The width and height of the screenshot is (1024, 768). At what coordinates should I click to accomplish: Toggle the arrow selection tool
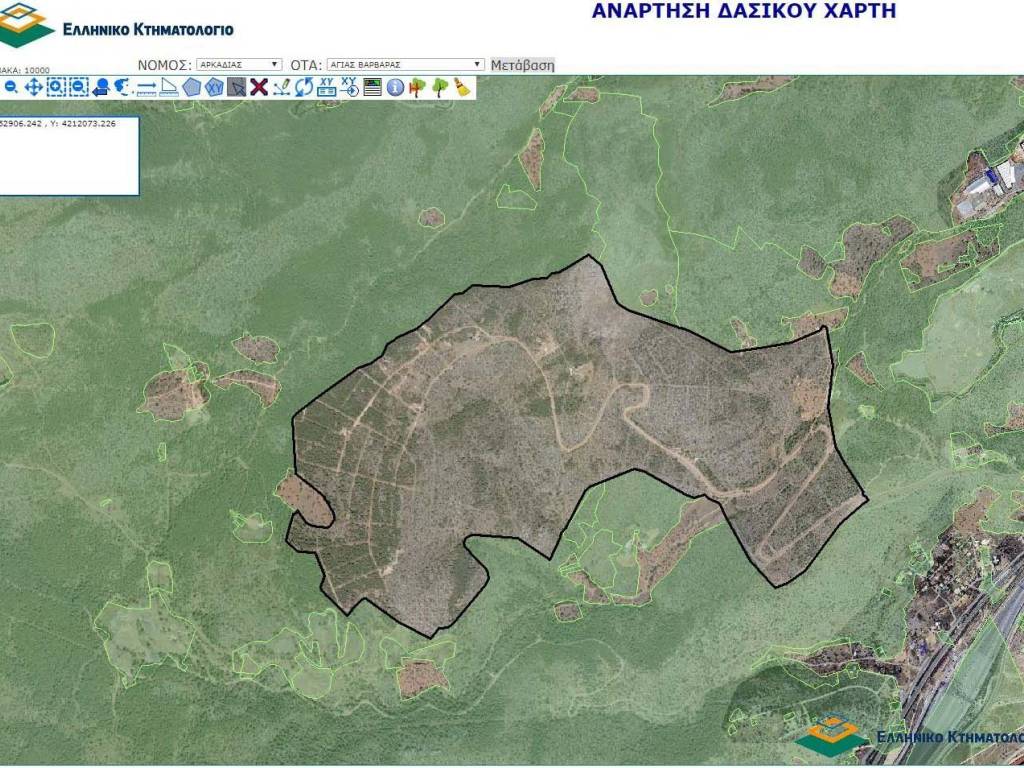pos(236,87)
